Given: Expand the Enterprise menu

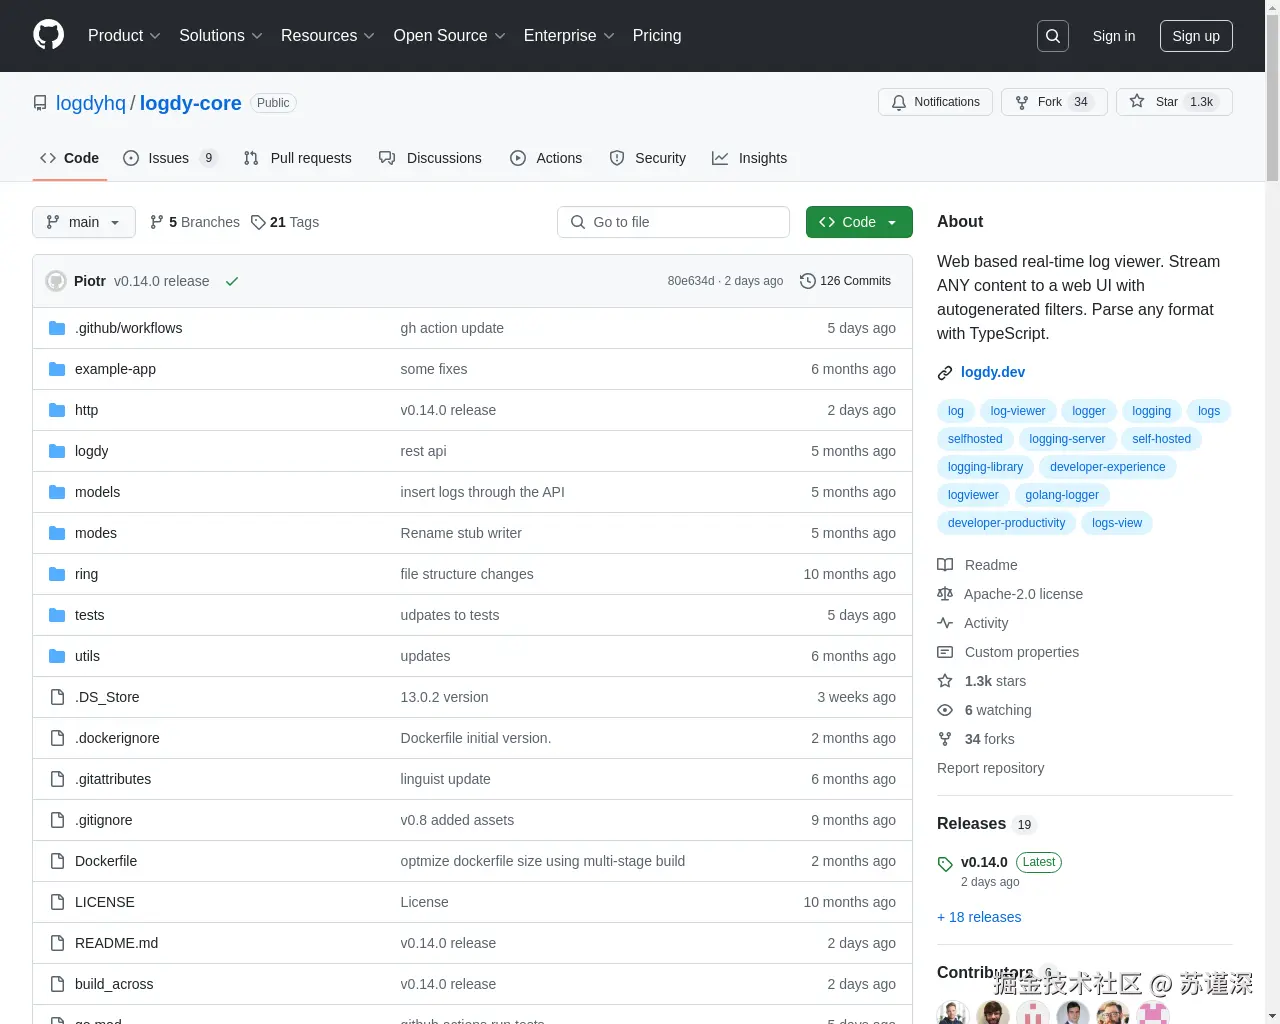Looking at the screenshot, I should (x=569, y=36).
